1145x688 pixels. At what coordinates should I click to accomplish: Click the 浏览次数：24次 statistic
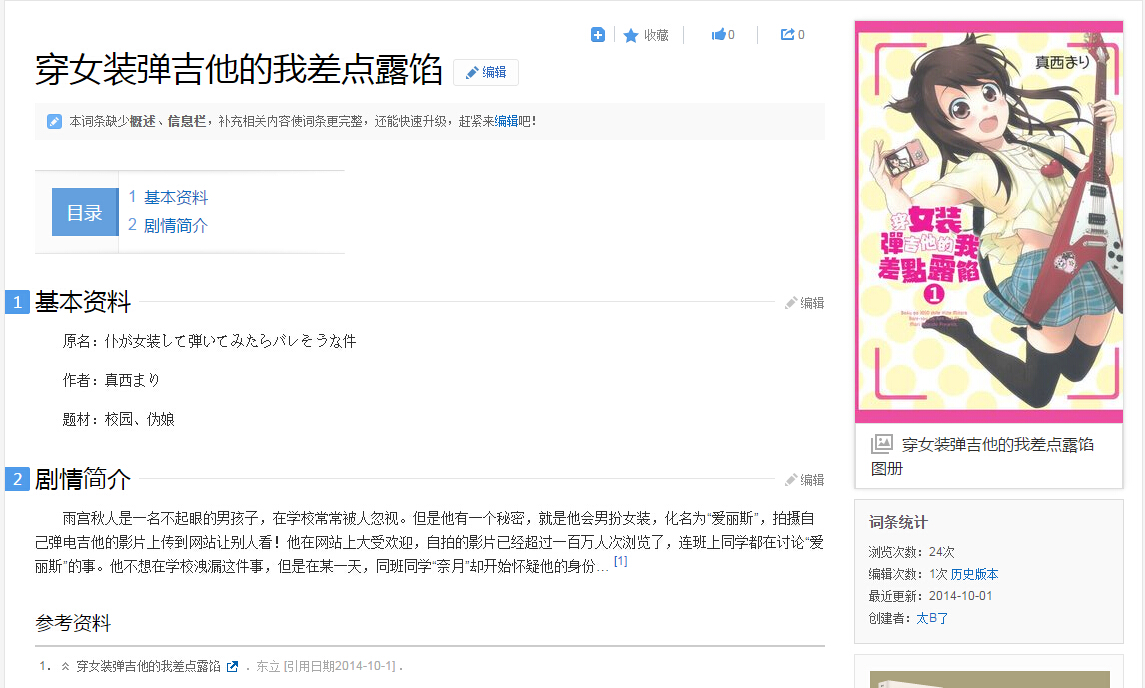tap(911, 552)
